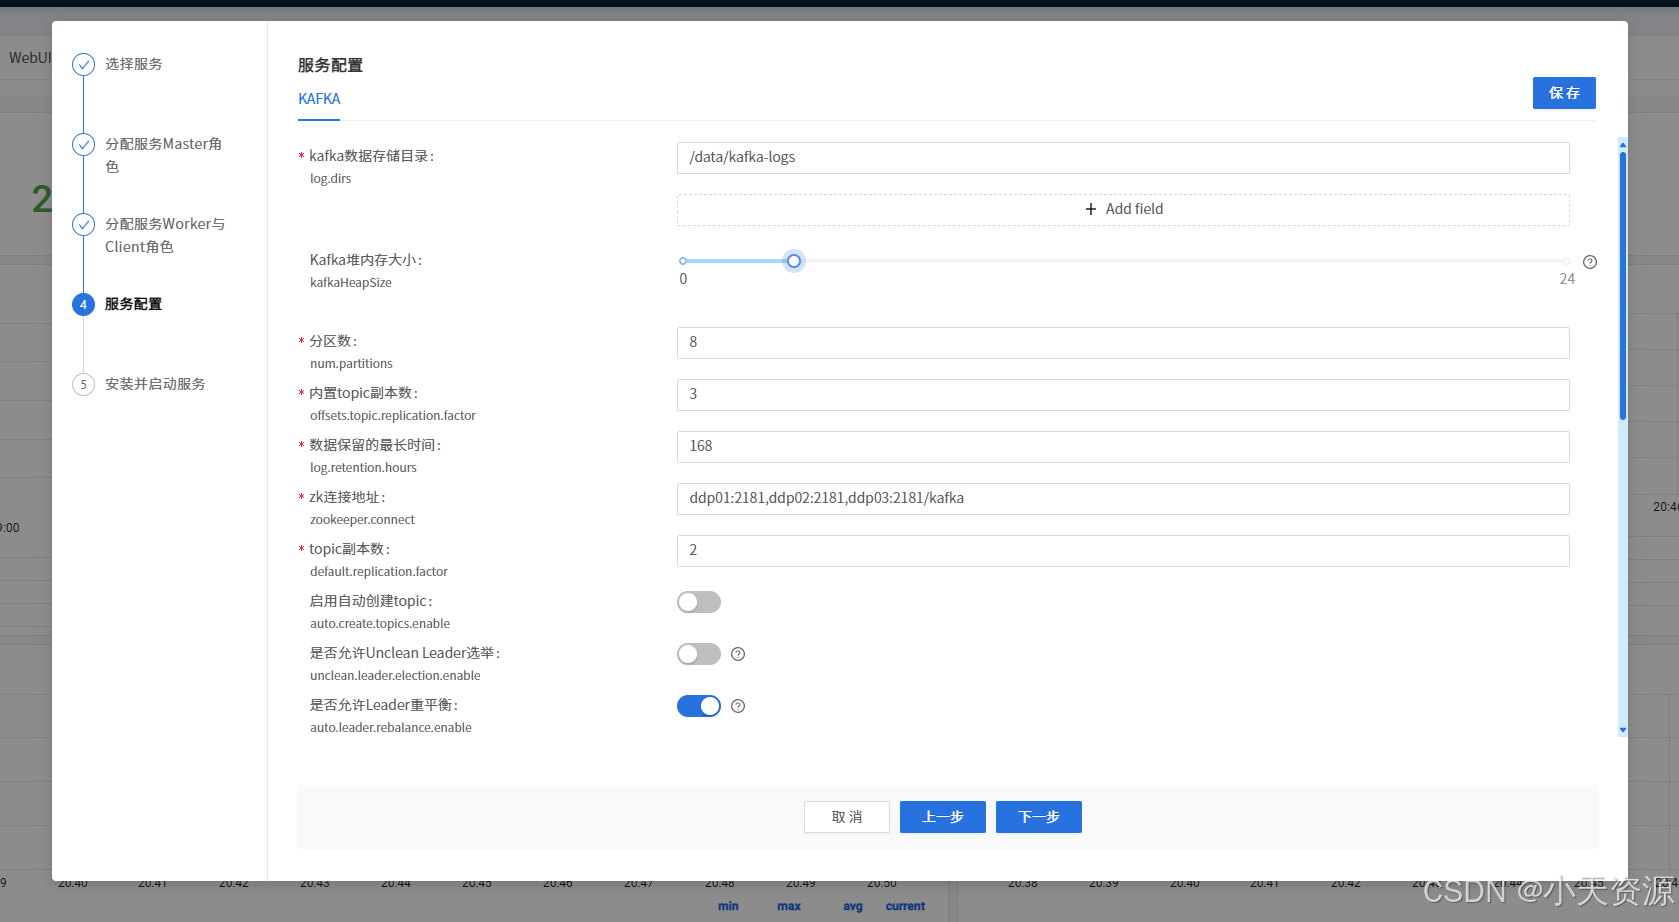
Task: Go back with the 上一步 button
Action: (943, 817)
